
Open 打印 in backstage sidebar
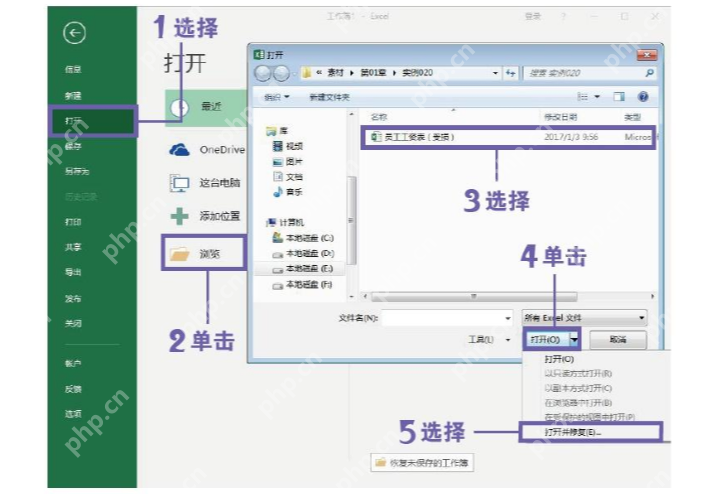point(73,222)
